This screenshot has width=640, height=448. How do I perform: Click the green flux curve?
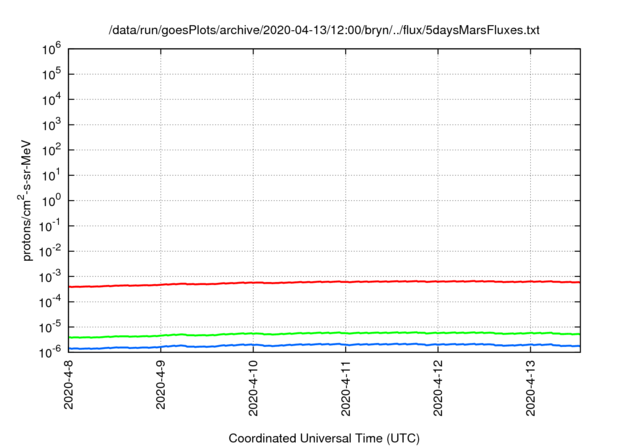pos(324,333)
